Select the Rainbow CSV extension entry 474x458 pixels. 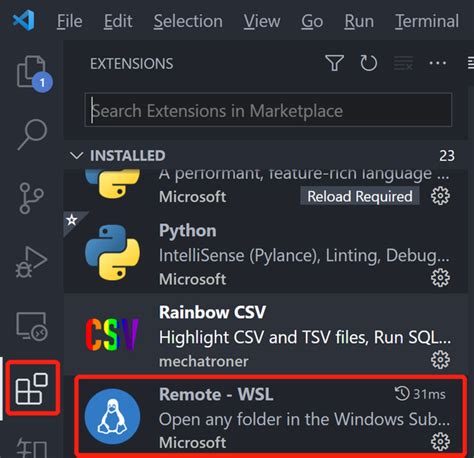coord(266,334)
